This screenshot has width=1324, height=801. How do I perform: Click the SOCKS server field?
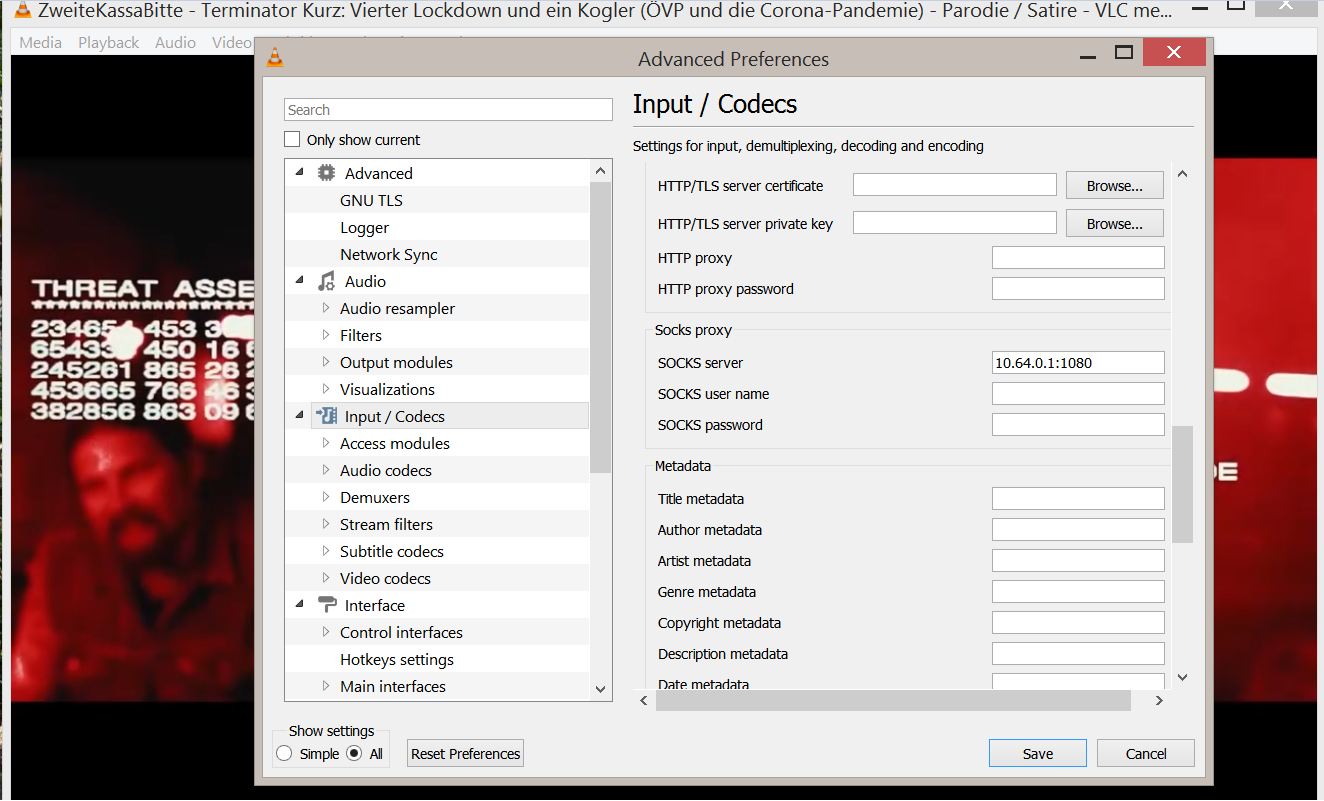pos(1078,363)
